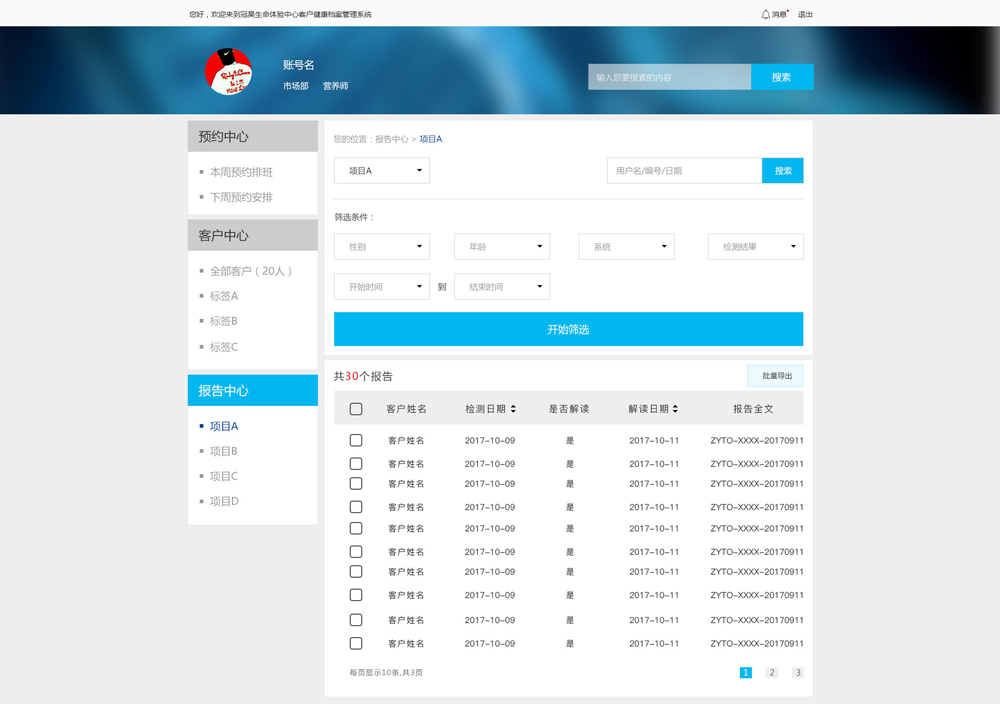Click the user avatar picture
Image resolution: width=1000 pixels, height=704 pixels.
(228, 71)
